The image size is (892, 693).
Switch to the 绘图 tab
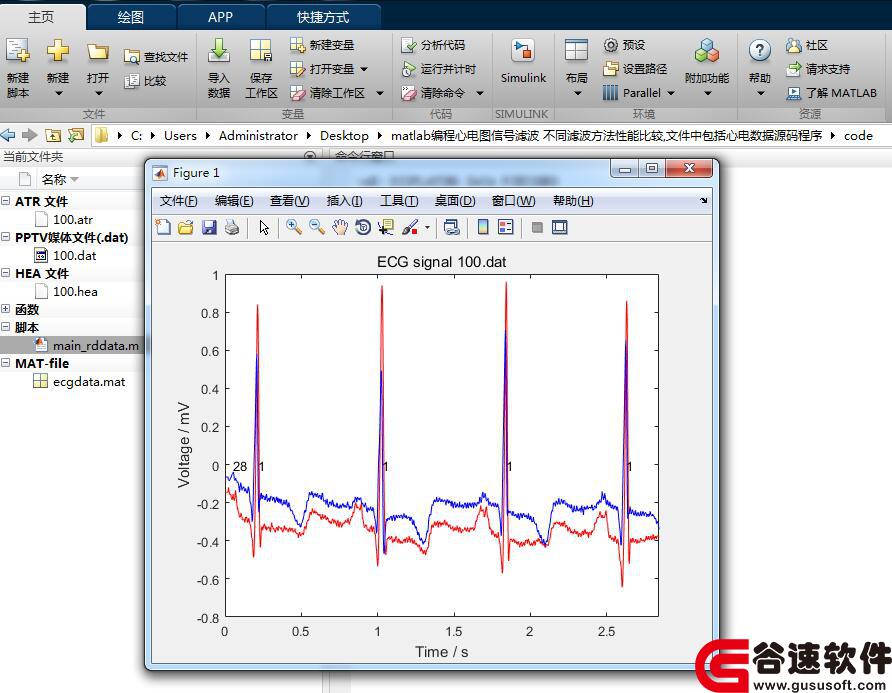click(x=131, y=17)
